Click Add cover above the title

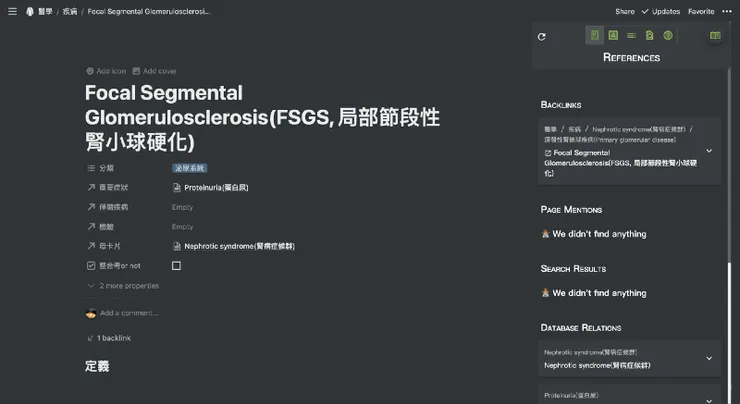pos(155,71)
